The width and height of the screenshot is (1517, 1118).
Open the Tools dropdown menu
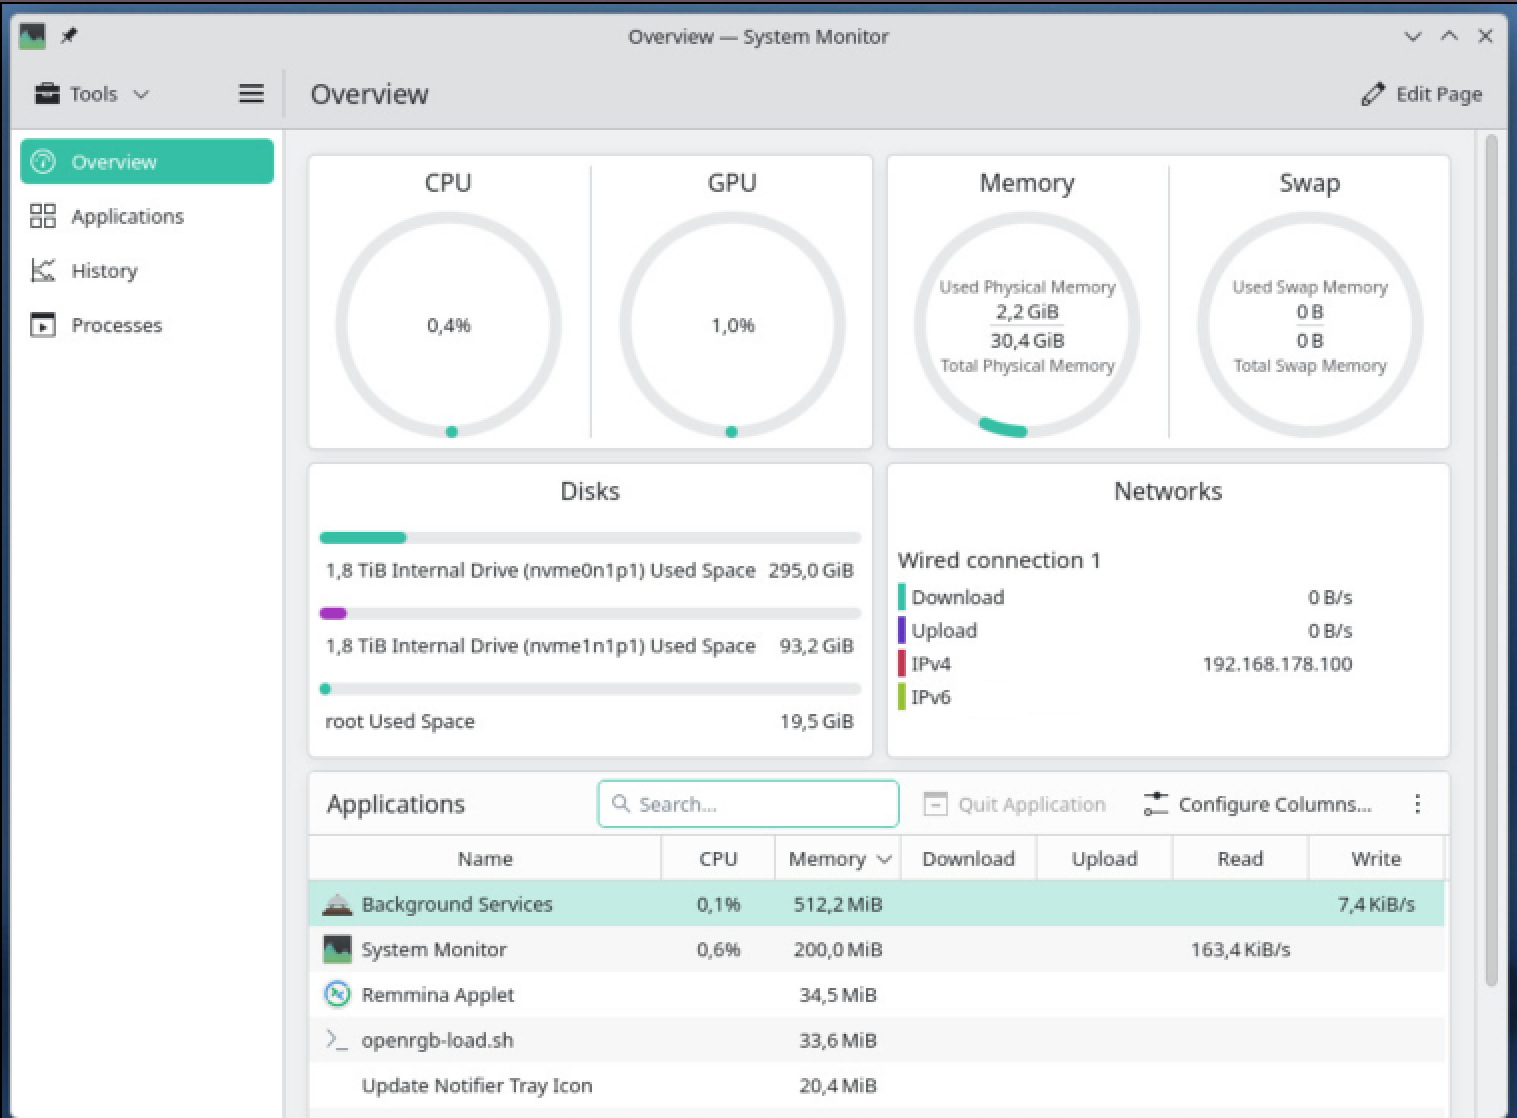(91, 94)
